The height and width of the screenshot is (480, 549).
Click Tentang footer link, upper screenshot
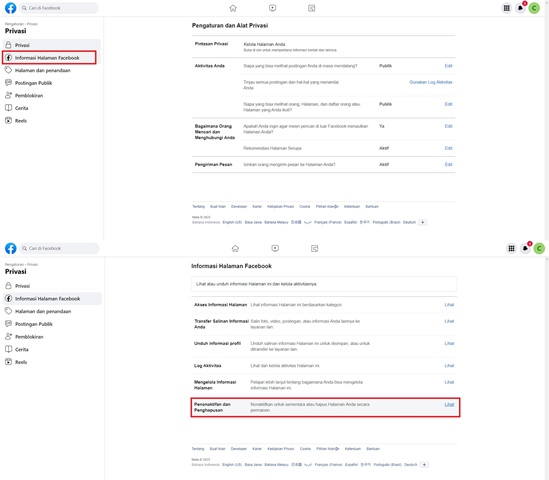[x=199, y=206]
